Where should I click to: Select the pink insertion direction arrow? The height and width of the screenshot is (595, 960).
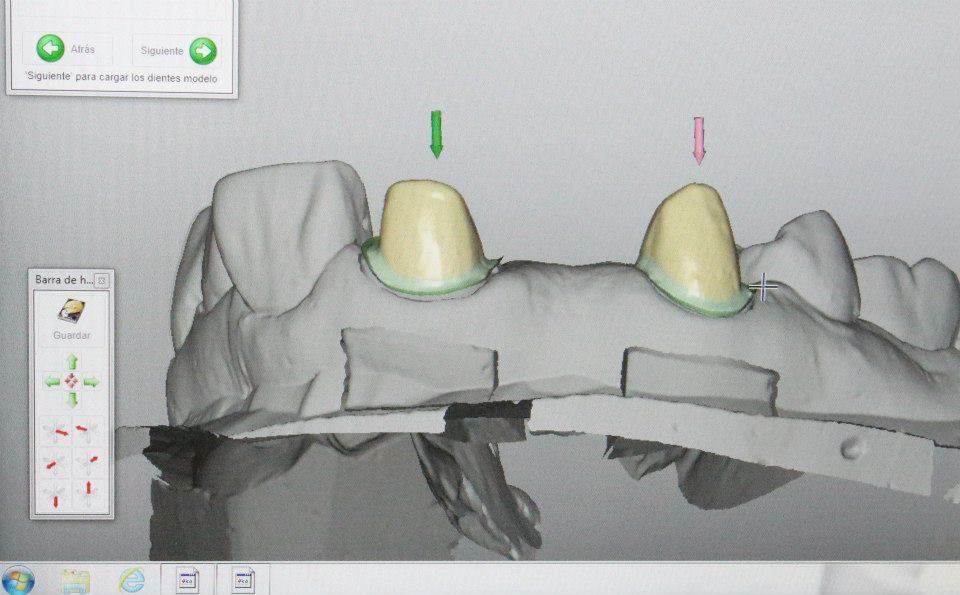699,141
